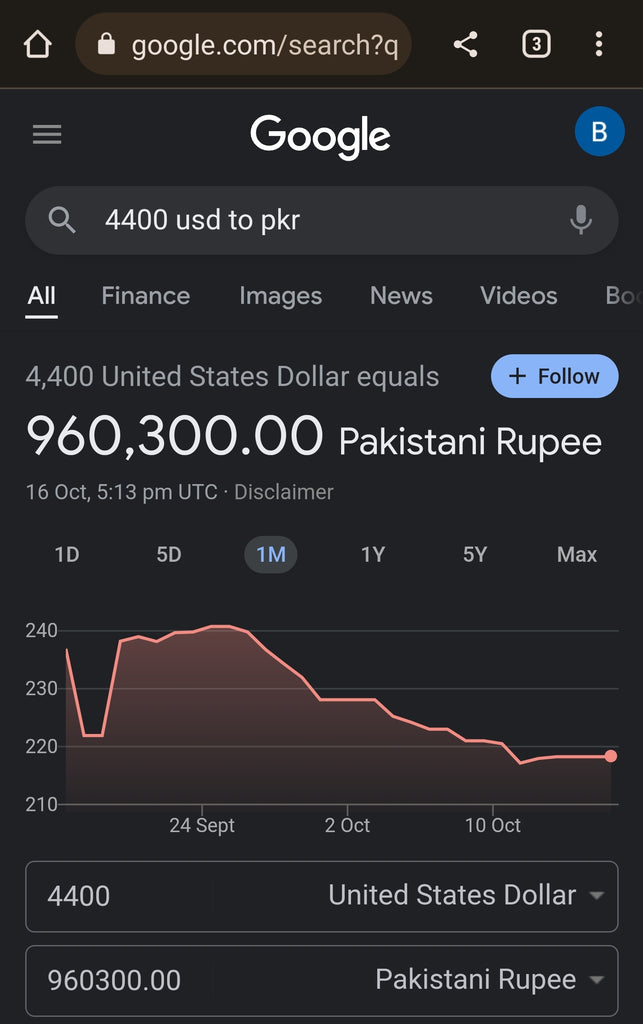Select the 1D chart range
Image resolution: width=643 pixels, height=1024 pixels.
(x=67, y=555)
